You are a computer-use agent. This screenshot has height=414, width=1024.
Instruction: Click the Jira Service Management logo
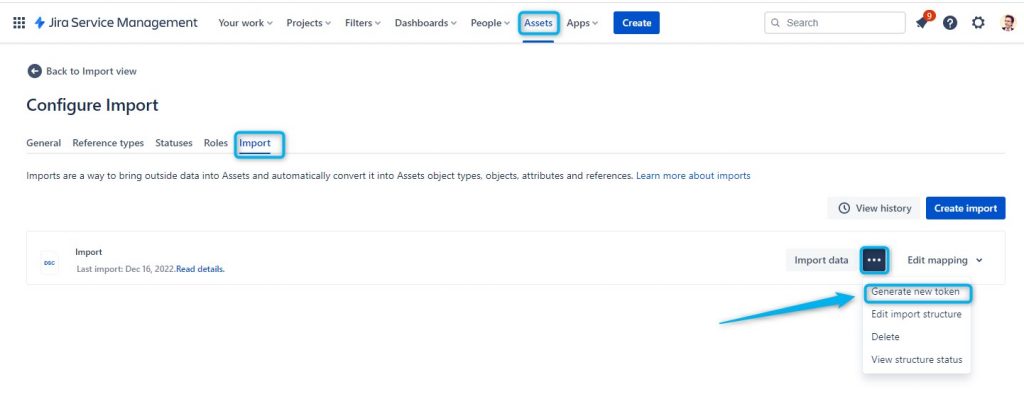[x=116, y=23]
